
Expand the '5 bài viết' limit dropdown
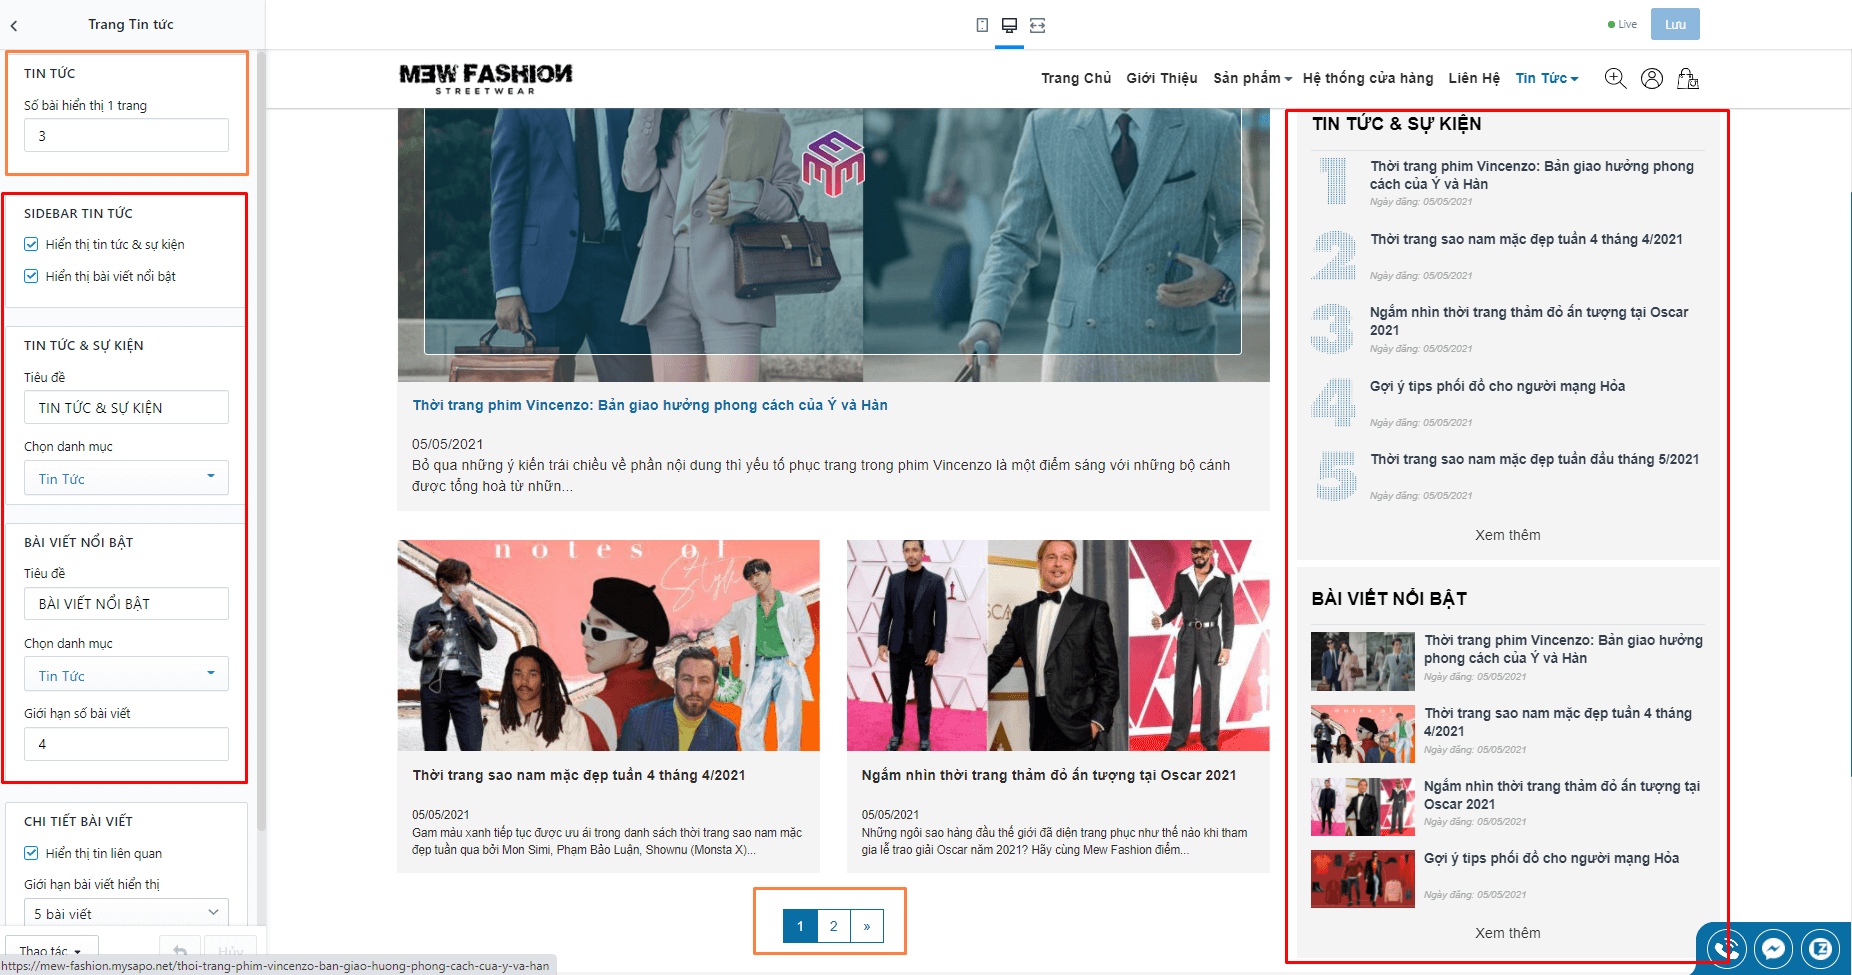tap(126, 913)
